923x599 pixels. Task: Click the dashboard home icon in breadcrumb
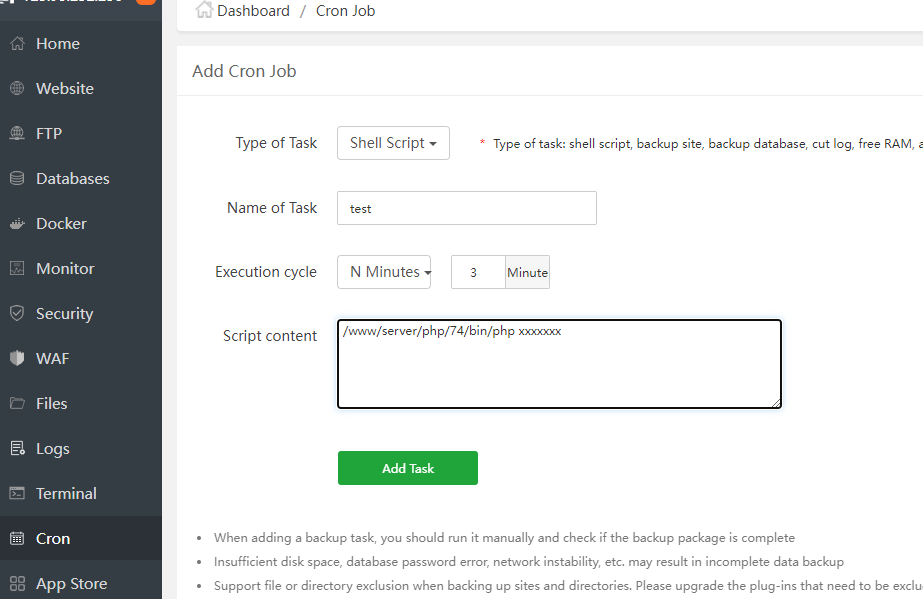(x=204, y=11)
